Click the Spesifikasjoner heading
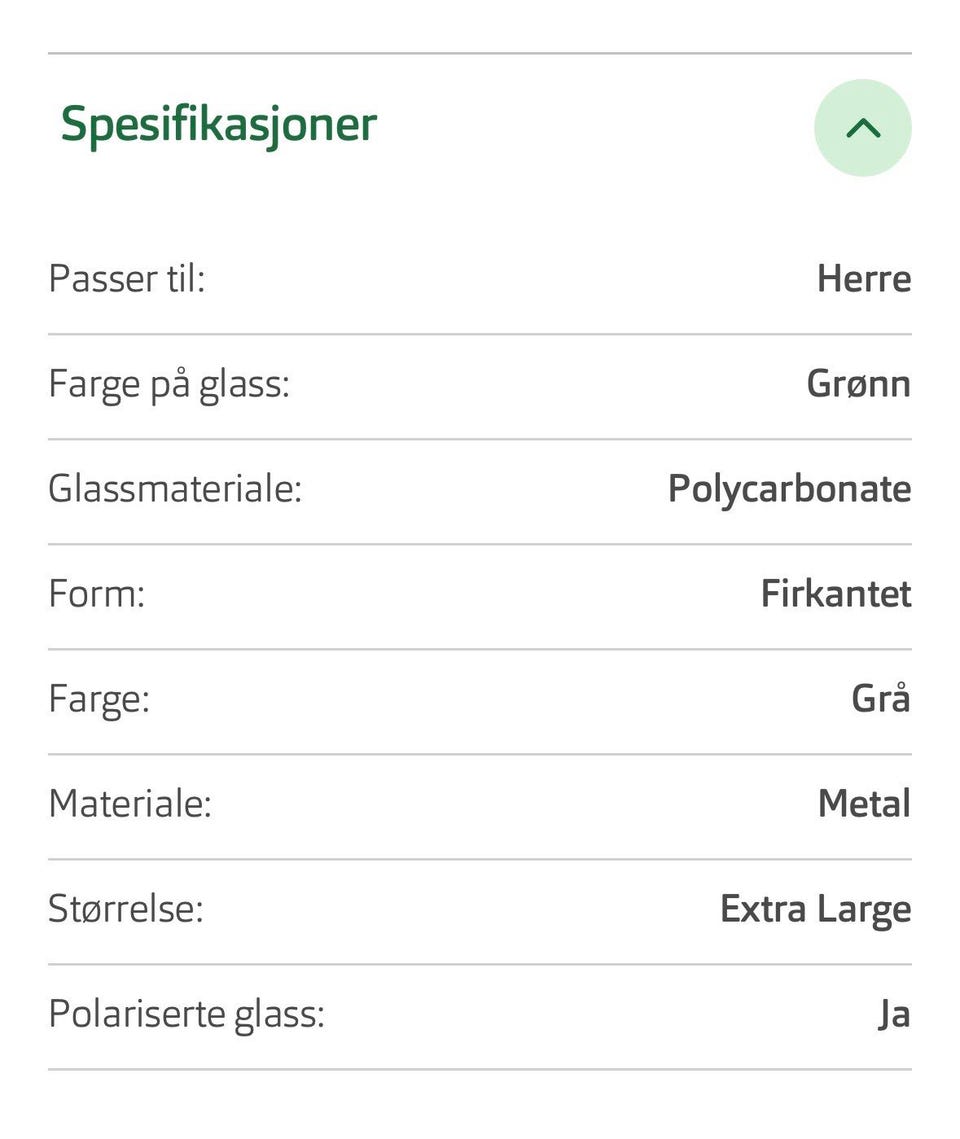The width and height of the screenshot is (960, 1139). [x=219, y=124]
